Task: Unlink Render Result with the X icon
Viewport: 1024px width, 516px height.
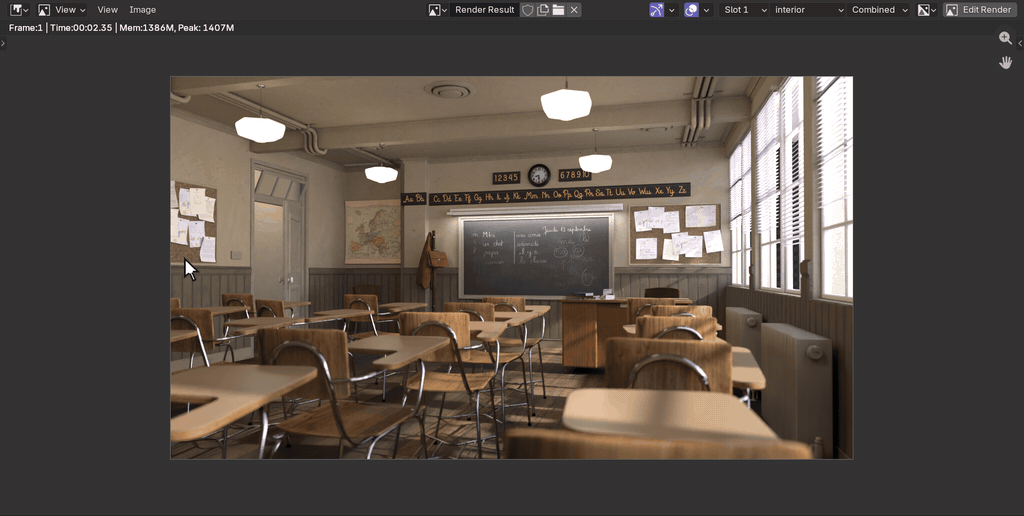Action: tap(574, 10)
